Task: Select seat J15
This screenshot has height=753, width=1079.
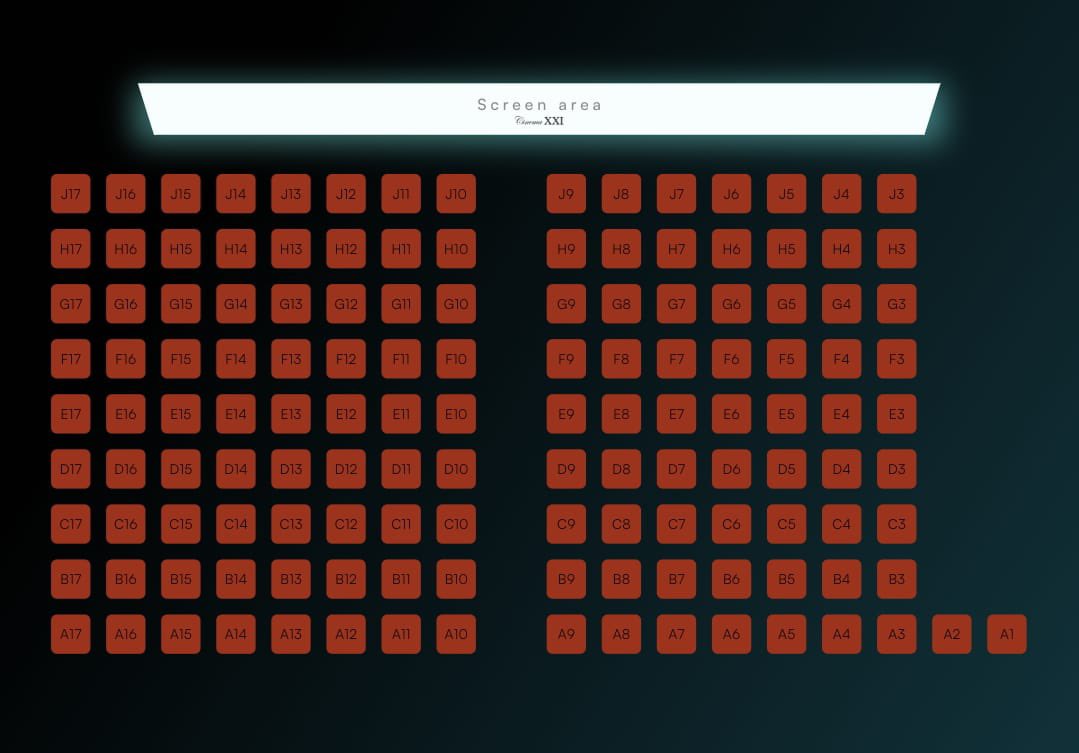Action: click(x=181, y=193)
